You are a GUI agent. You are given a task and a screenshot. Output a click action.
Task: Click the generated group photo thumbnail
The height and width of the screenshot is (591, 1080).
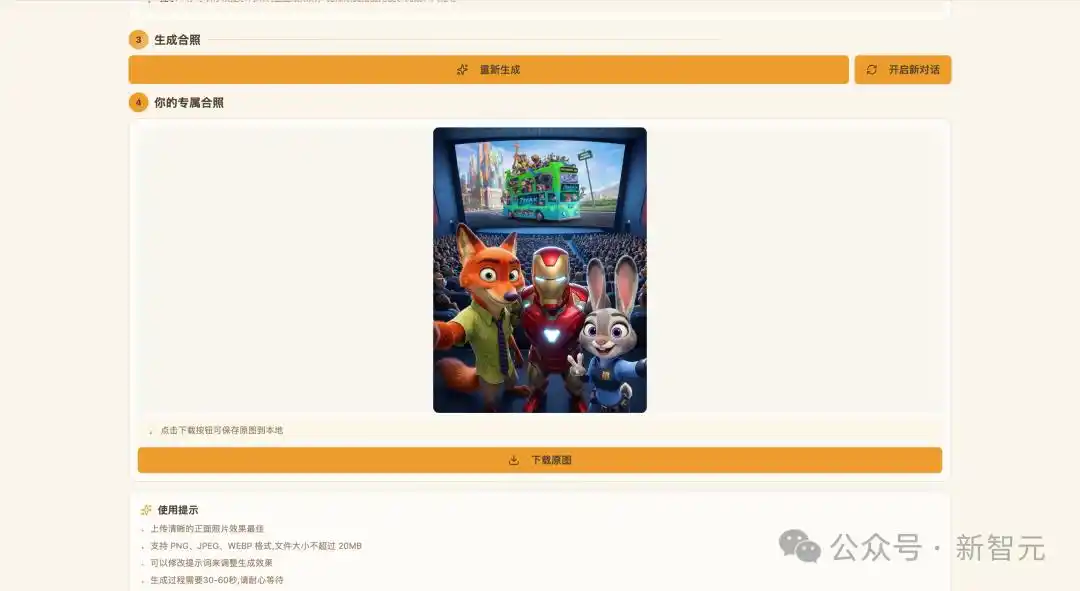click(538, 269)
